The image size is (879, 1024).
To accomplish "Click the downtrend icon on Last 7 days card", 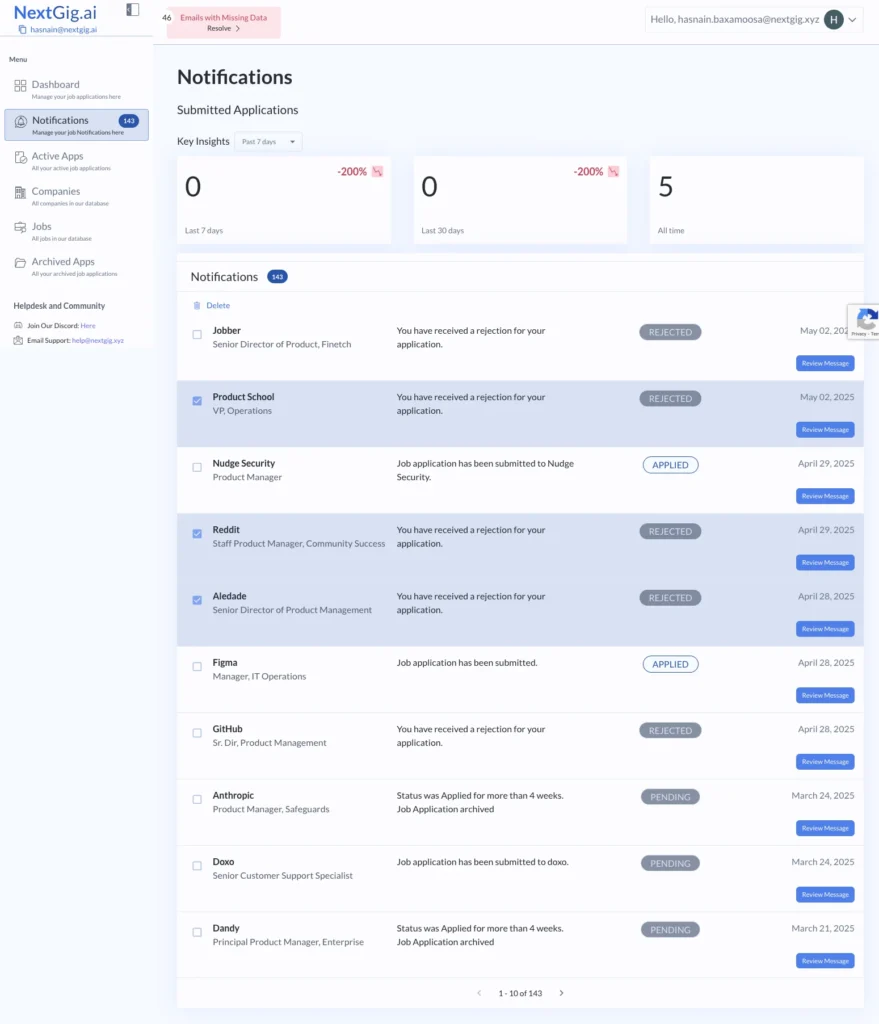I will coord(377,172).
